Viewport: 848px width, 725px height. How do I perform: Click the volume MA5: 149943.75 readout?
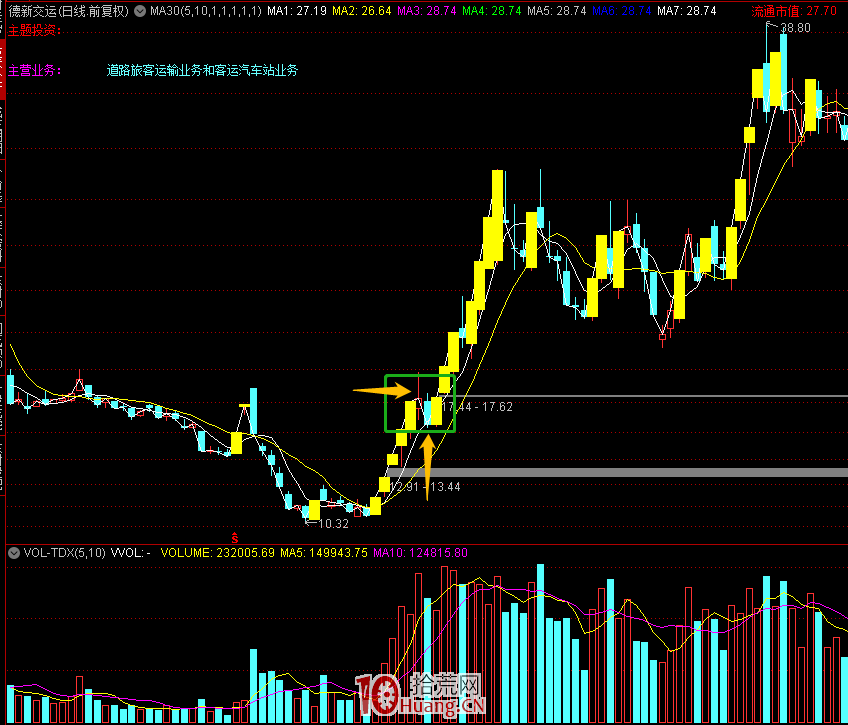coord(324,553)
